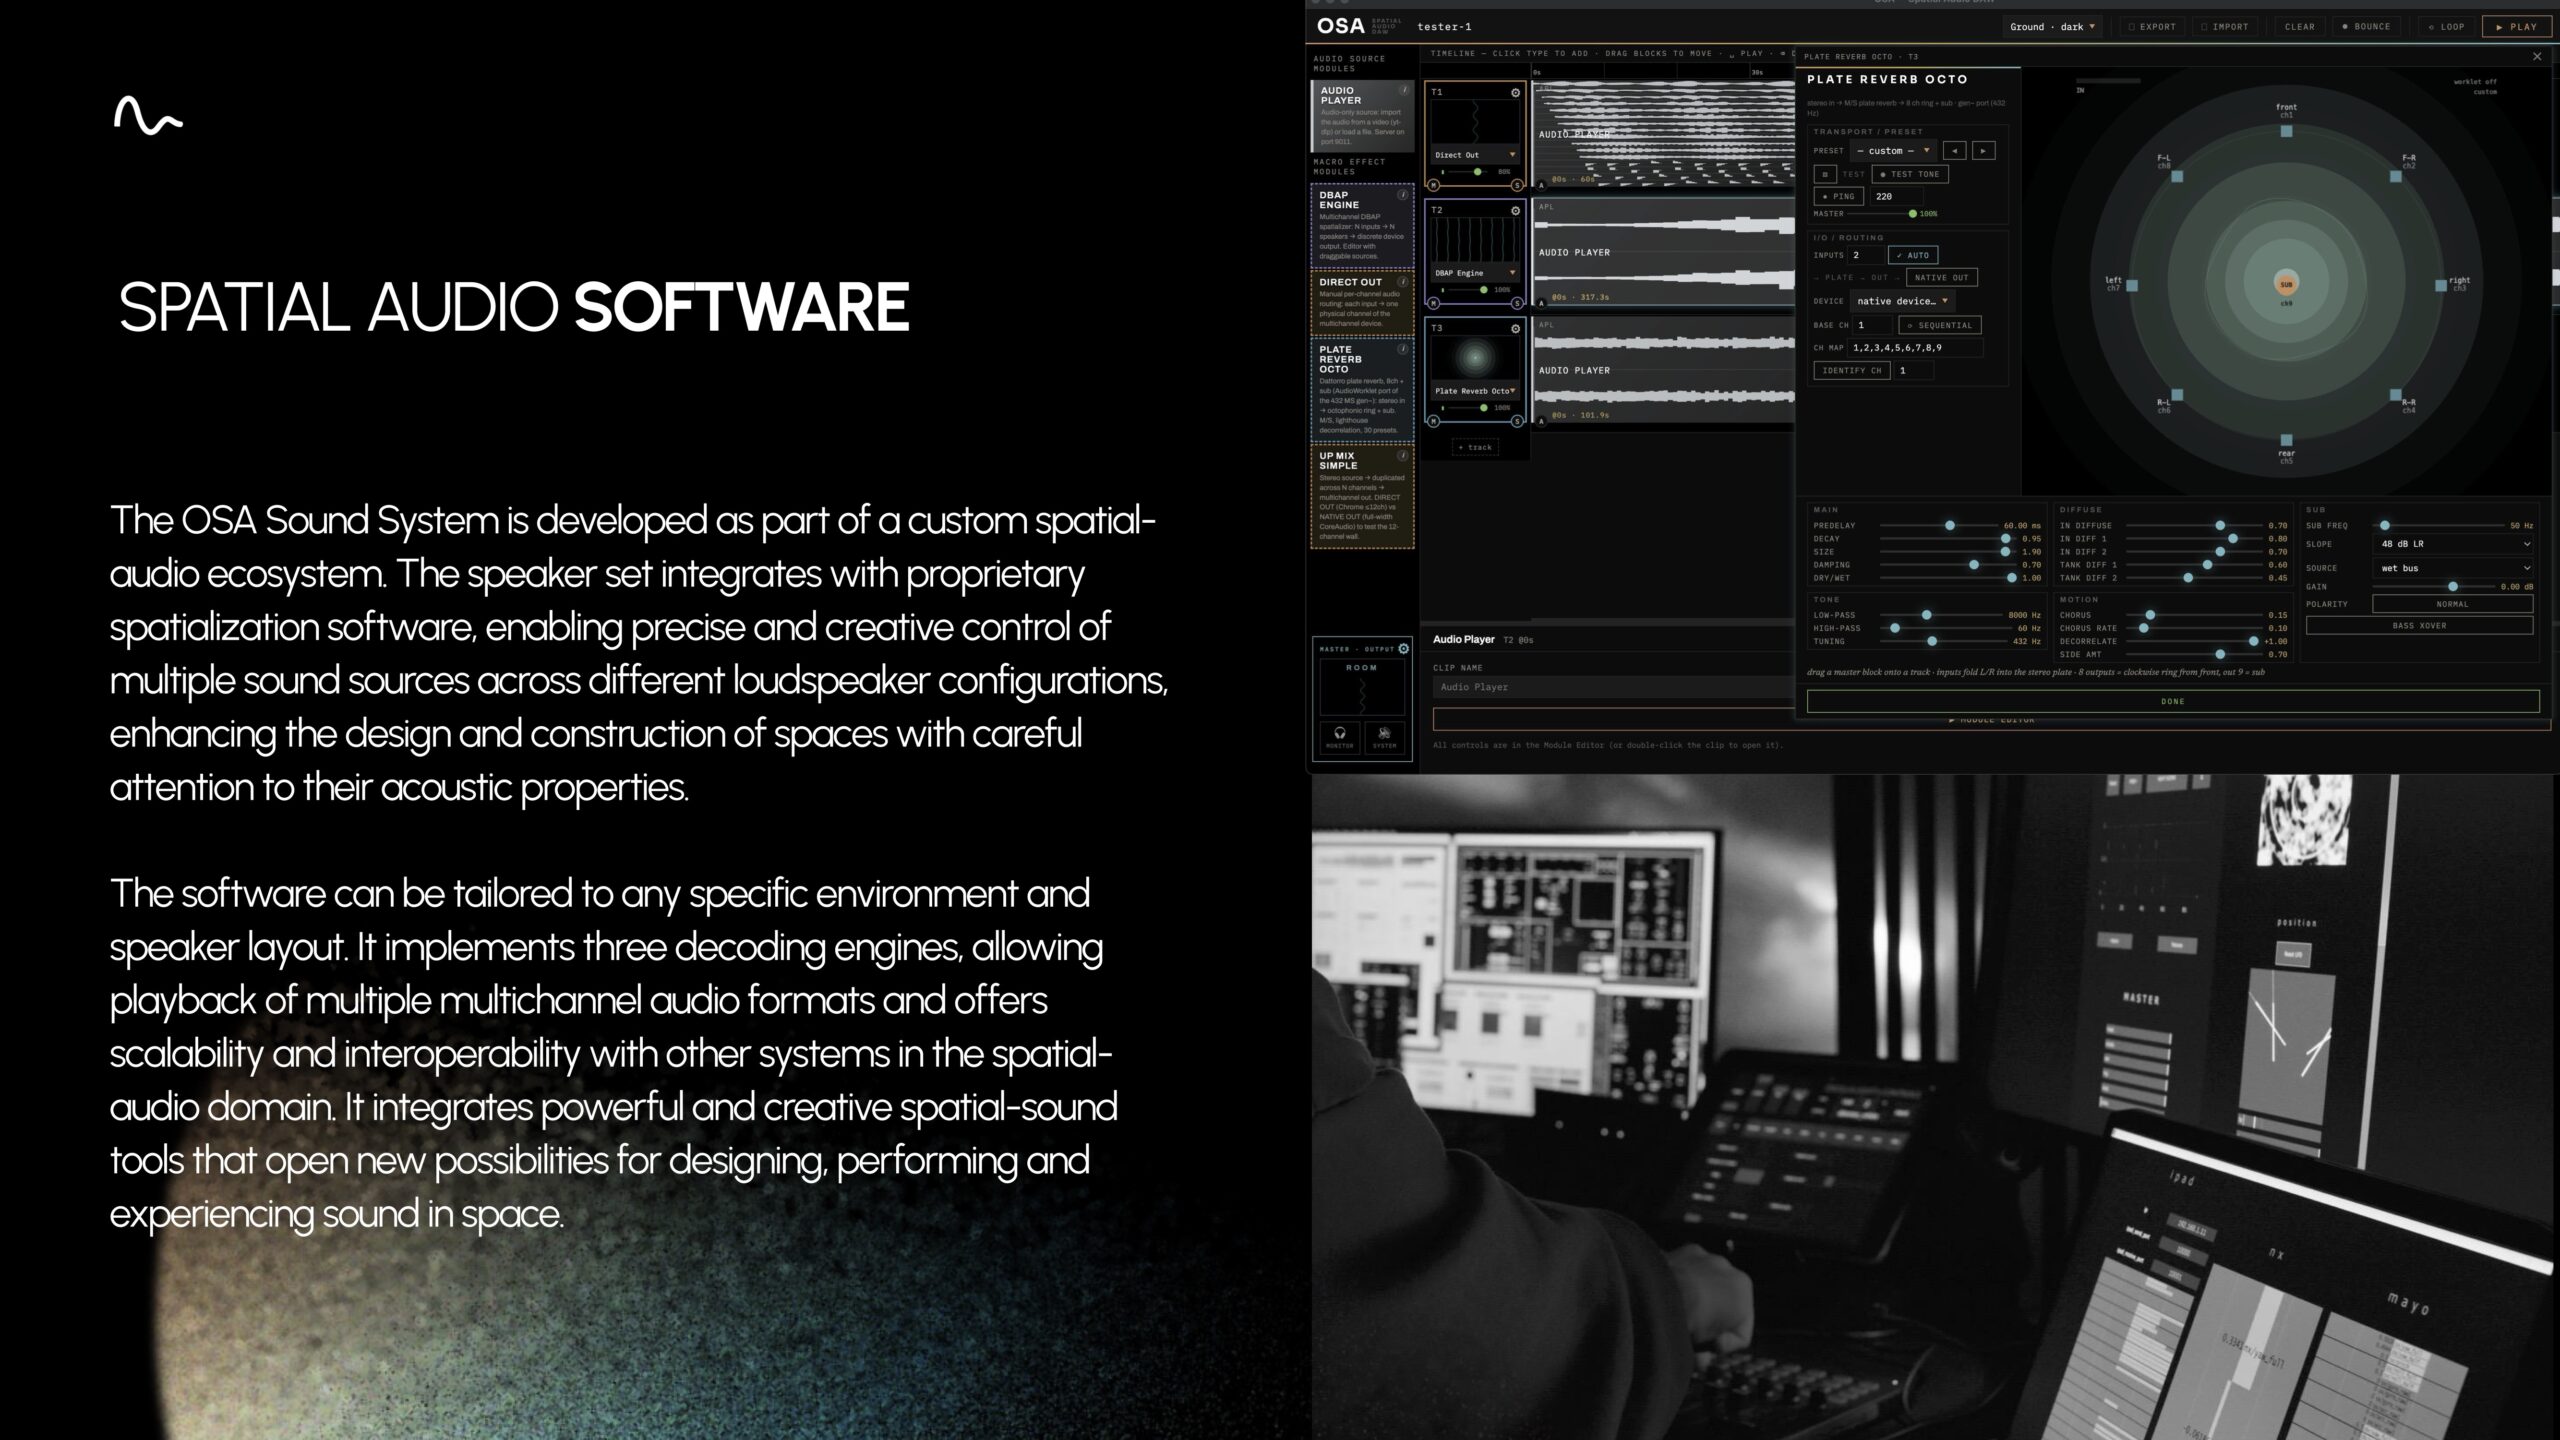Mute track T1 with M button
This screenshot has height=1440, width=2560.
(x=1433, y=185)
